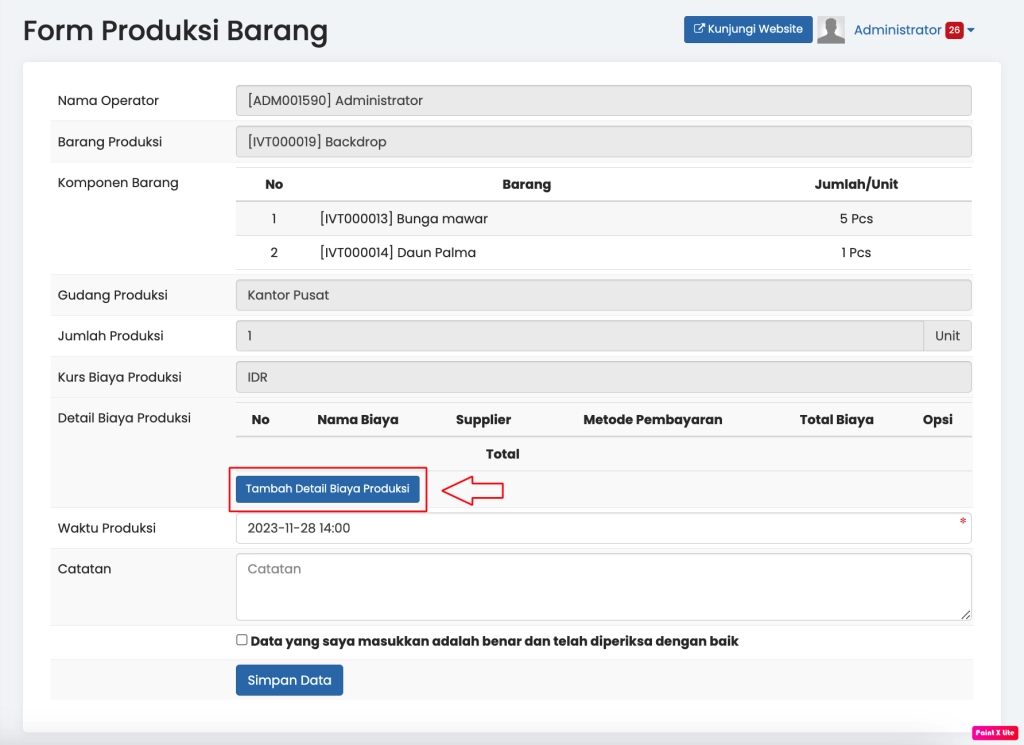Expand the Administrator account dropdown caret
1024x745 pixels.
pos(971,31)
